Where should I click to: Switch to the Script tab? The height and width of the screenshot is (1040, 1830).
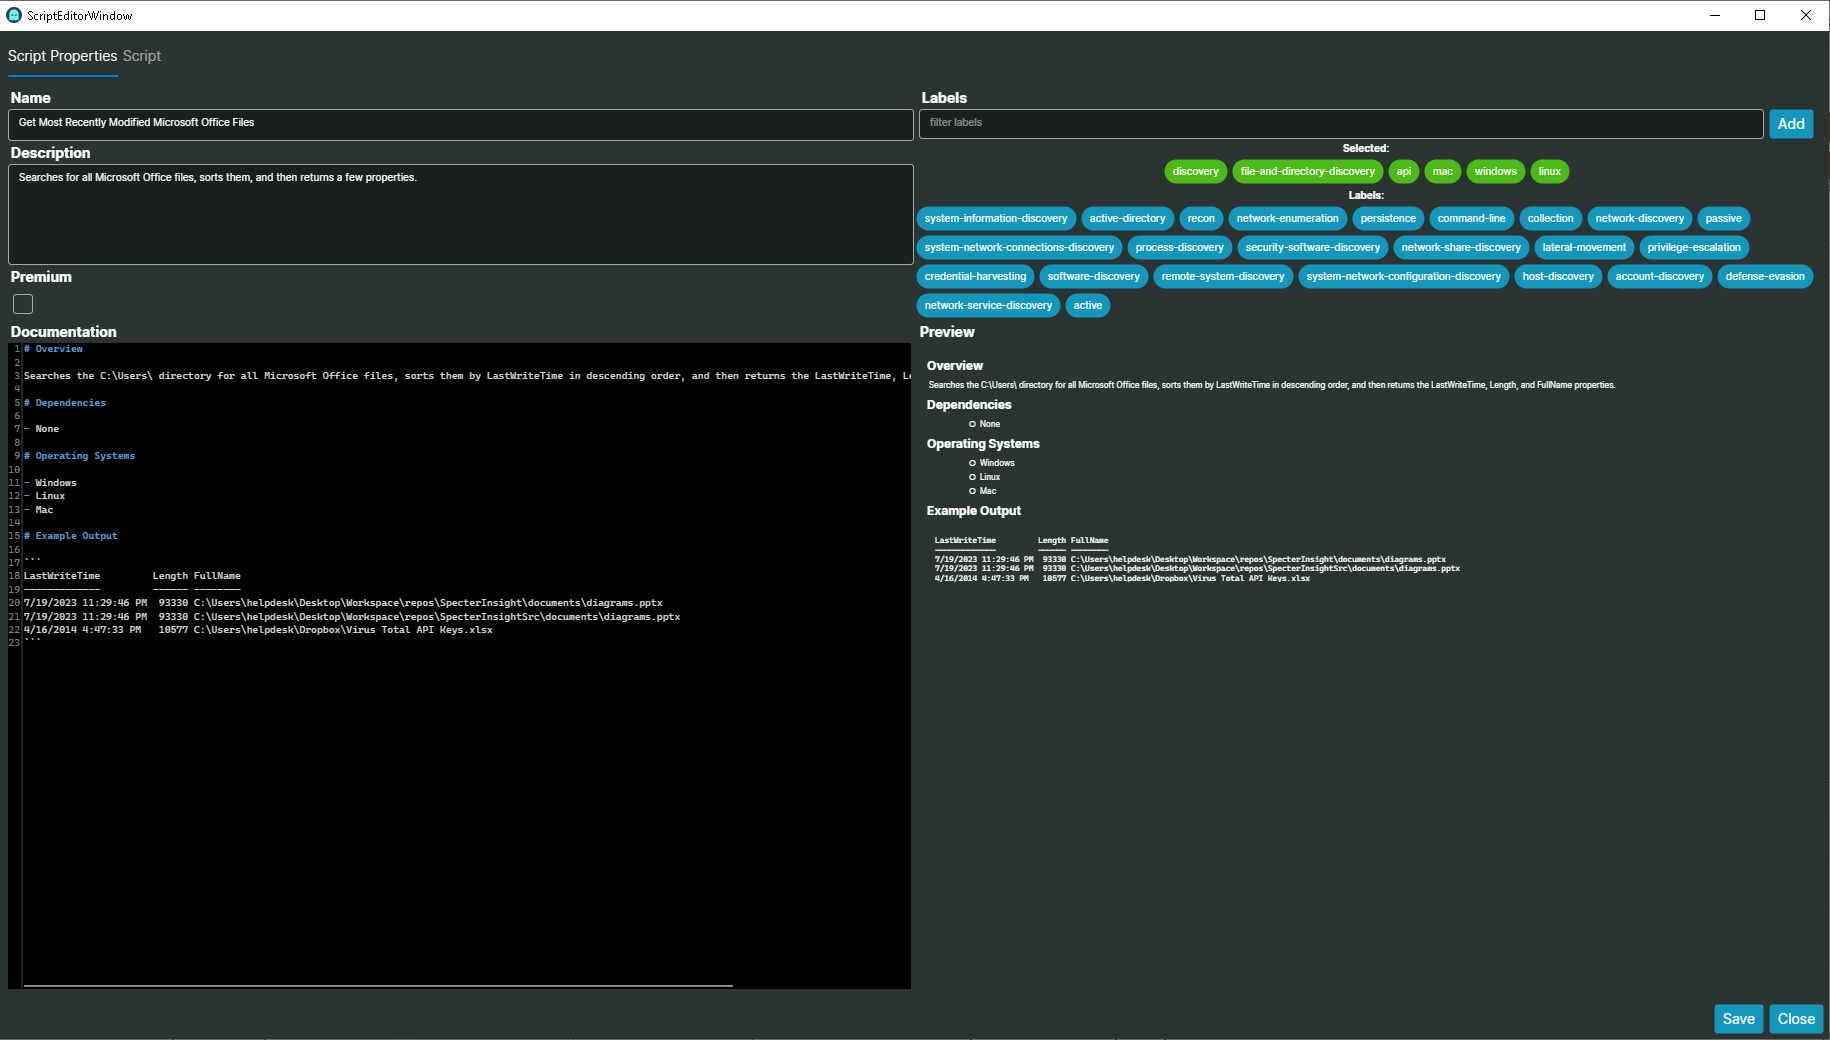[141, 56]
